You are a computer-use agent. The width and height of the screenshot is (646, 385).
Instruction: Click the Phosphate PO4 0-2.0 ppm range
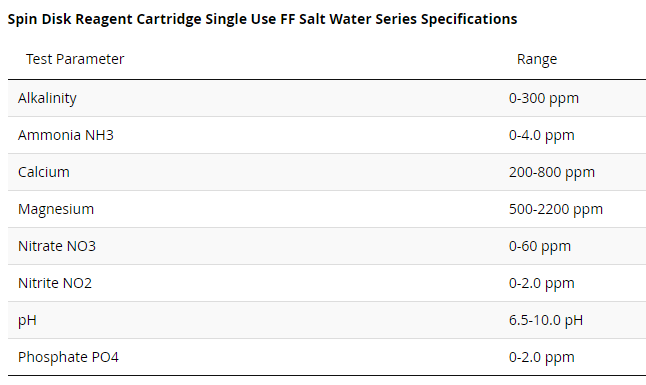click(x=541, y=357)
